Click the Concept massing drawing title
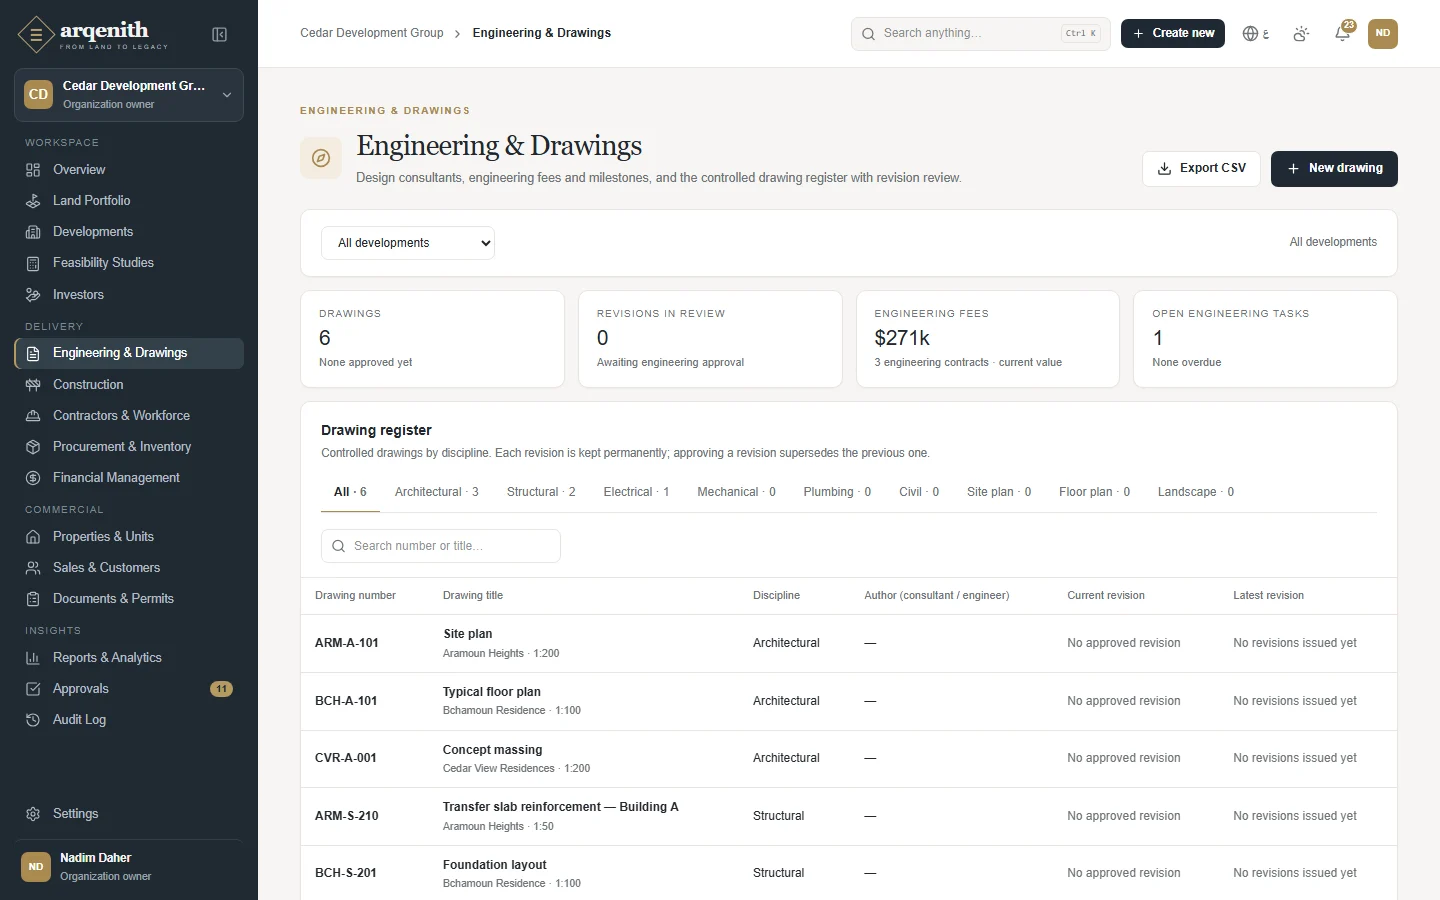Screen dimensions: 1440x900 pos(493,750)
